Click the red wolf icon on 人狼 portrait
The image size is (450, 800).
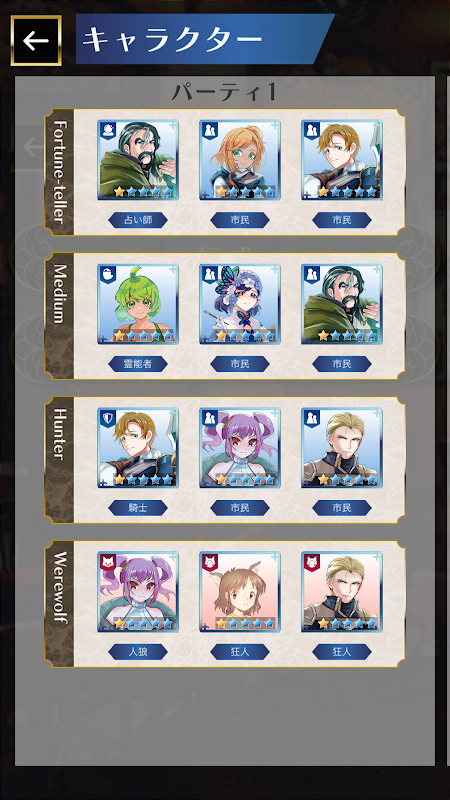coord(108,563)
